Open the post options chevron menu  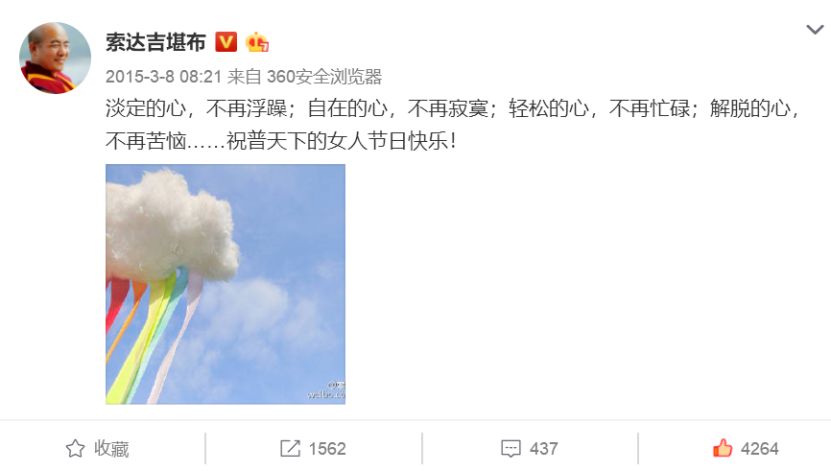pos(815,30)
